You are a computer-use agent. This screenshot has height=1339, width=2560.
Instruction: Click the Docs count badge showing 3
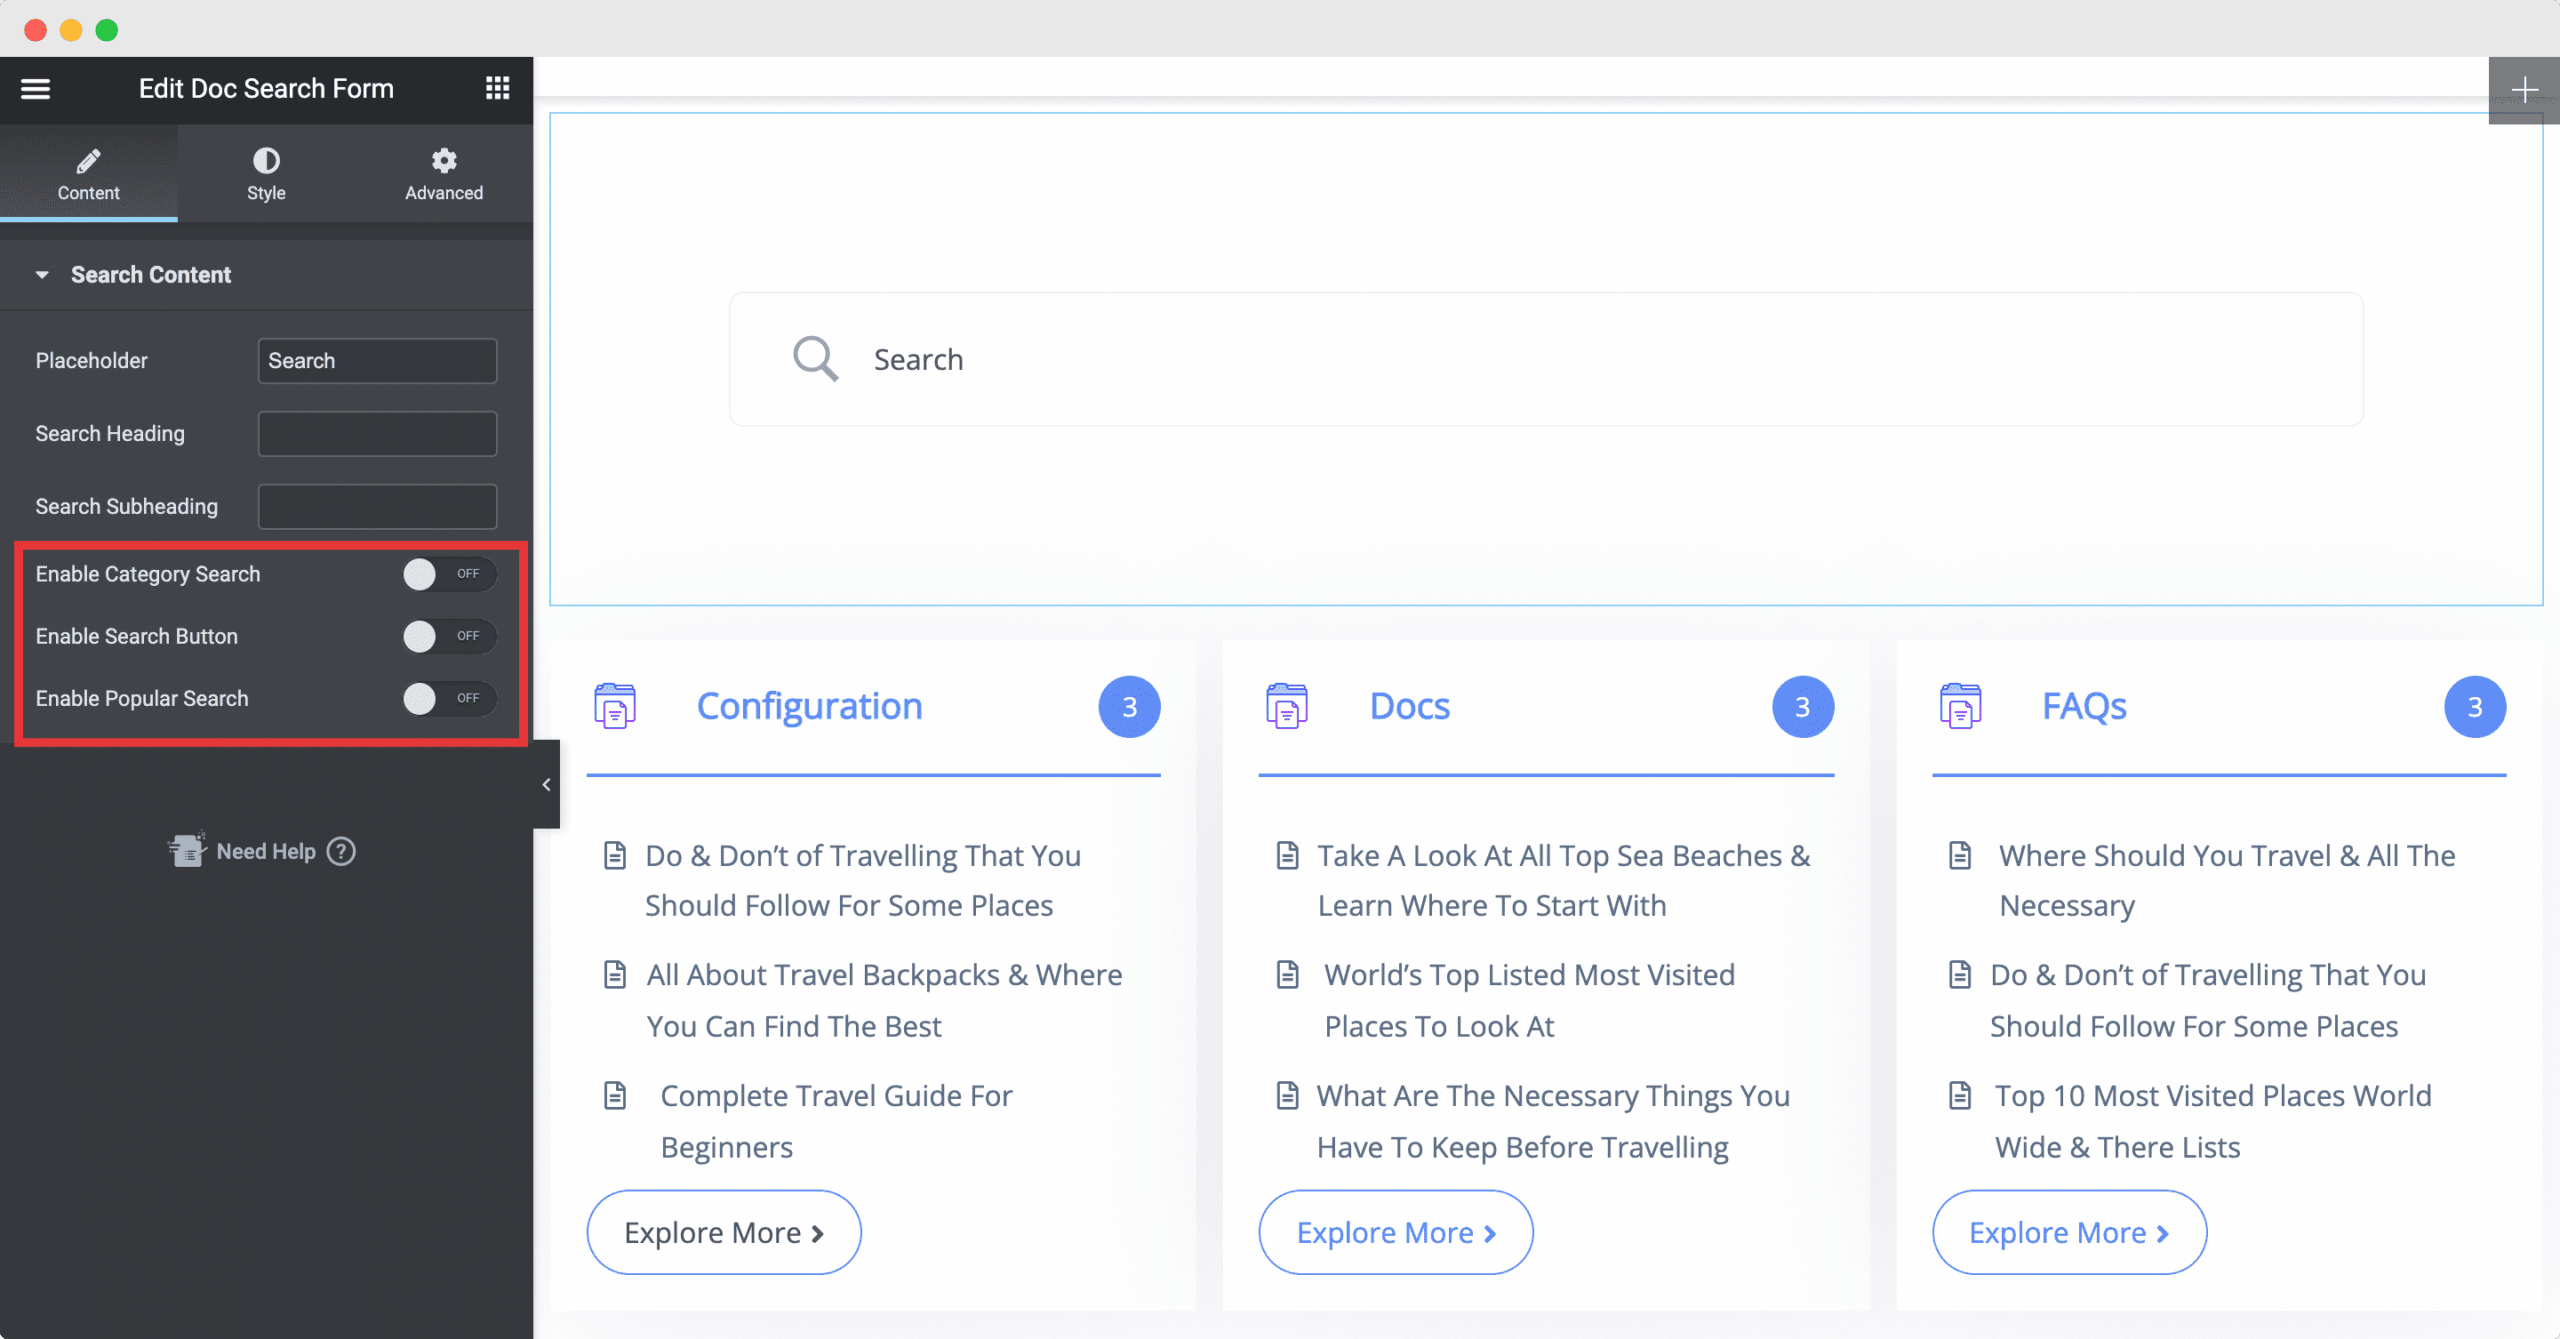point(1802,707)
